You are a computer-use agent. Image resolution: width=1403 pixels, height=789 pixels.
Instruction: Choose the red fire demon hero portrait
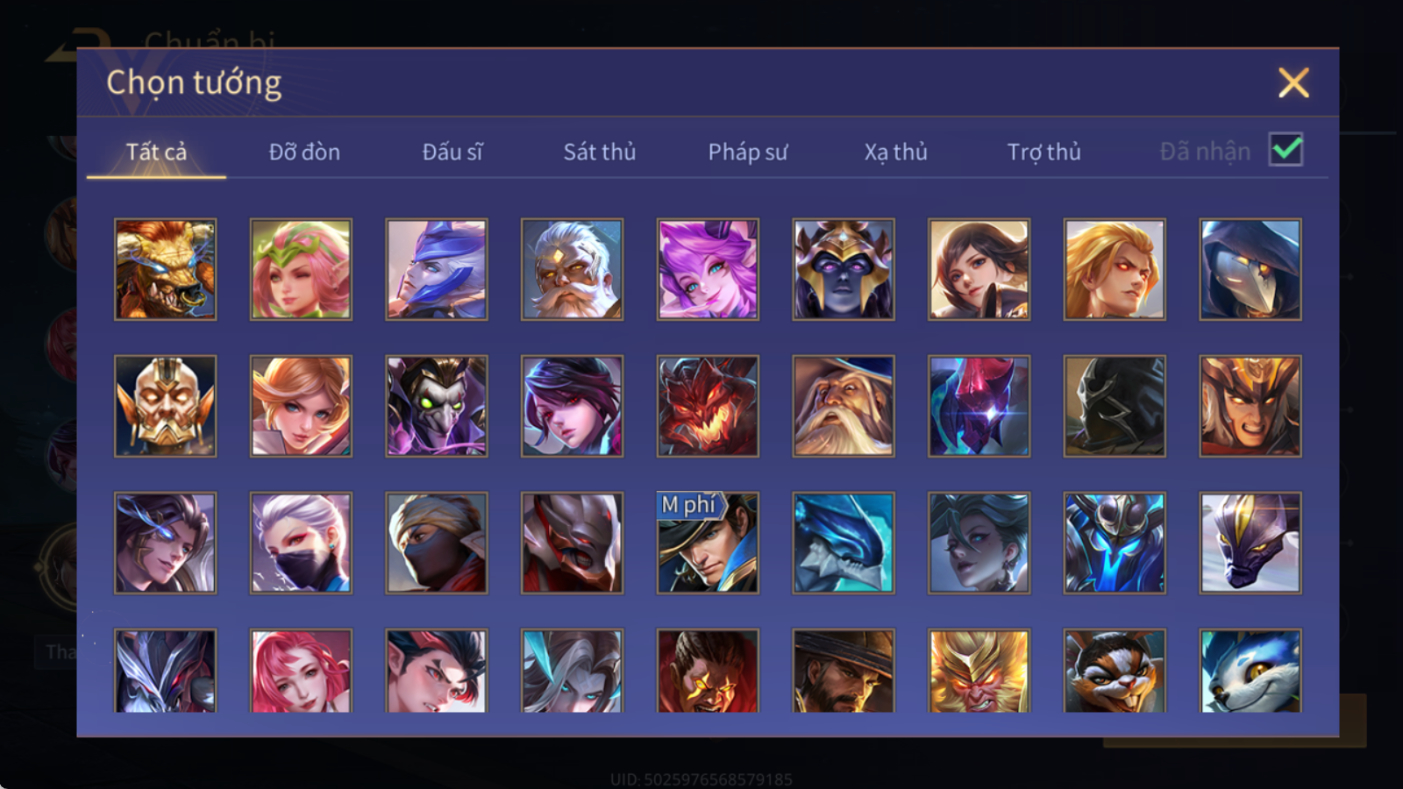tap(708, 406)
